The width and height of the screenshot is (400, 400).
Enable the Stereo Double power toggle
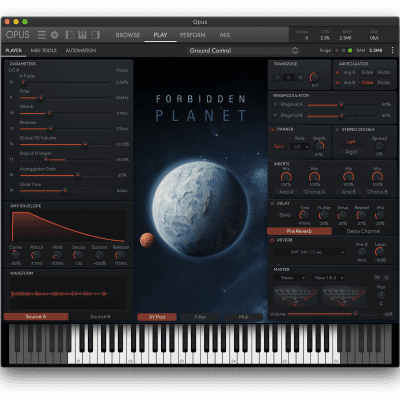click(x=337, y=129)
